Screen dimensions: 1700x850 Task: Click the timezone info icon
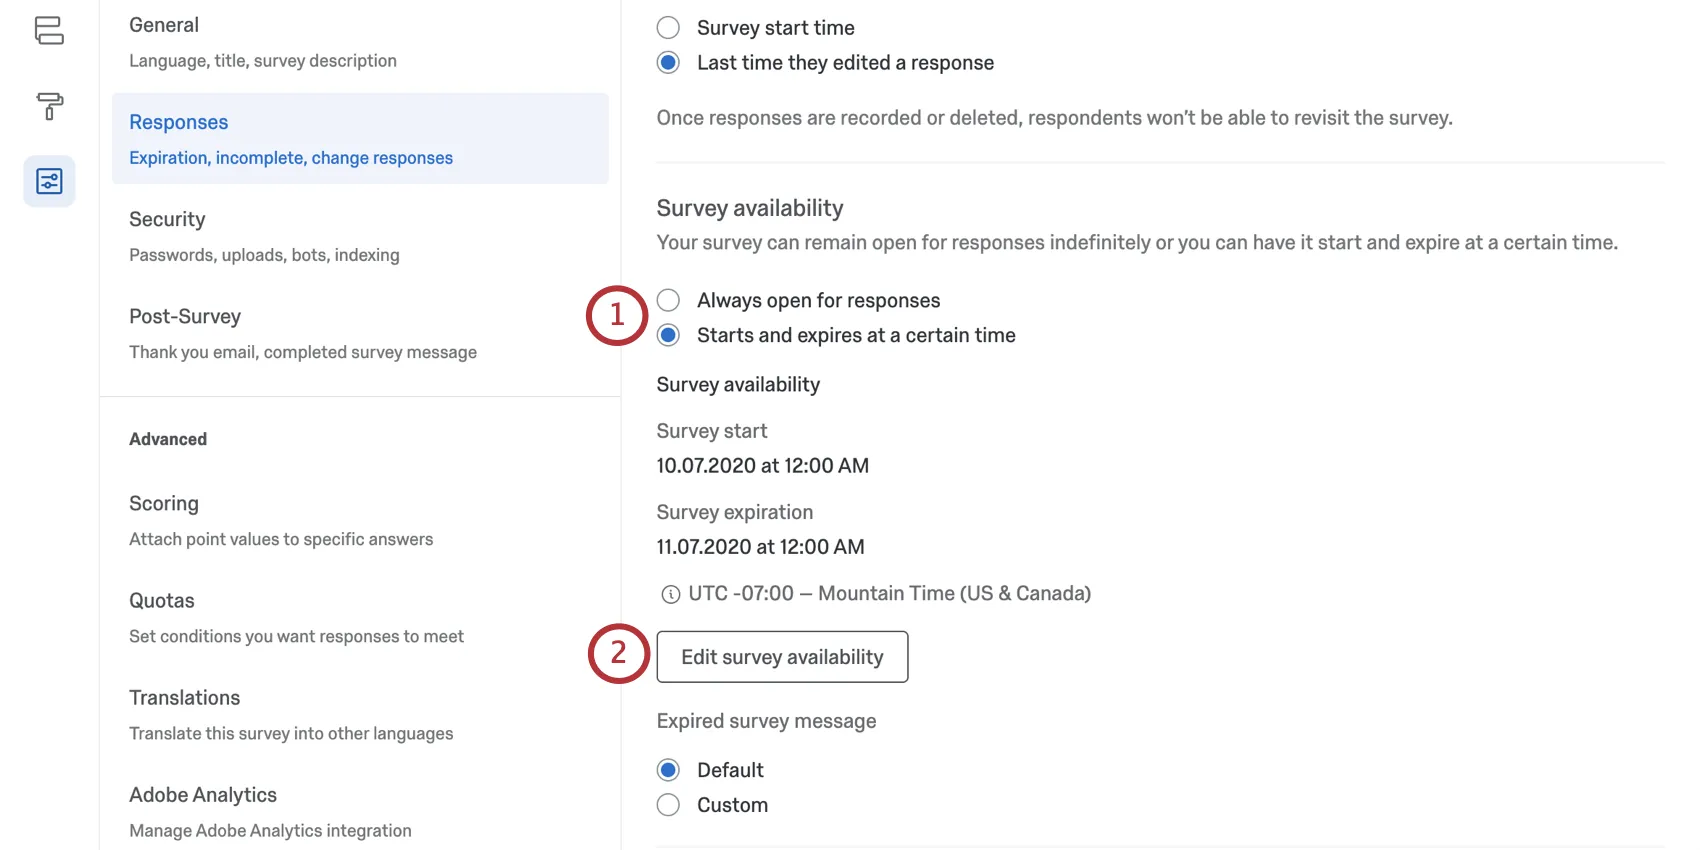pos(670,595)
